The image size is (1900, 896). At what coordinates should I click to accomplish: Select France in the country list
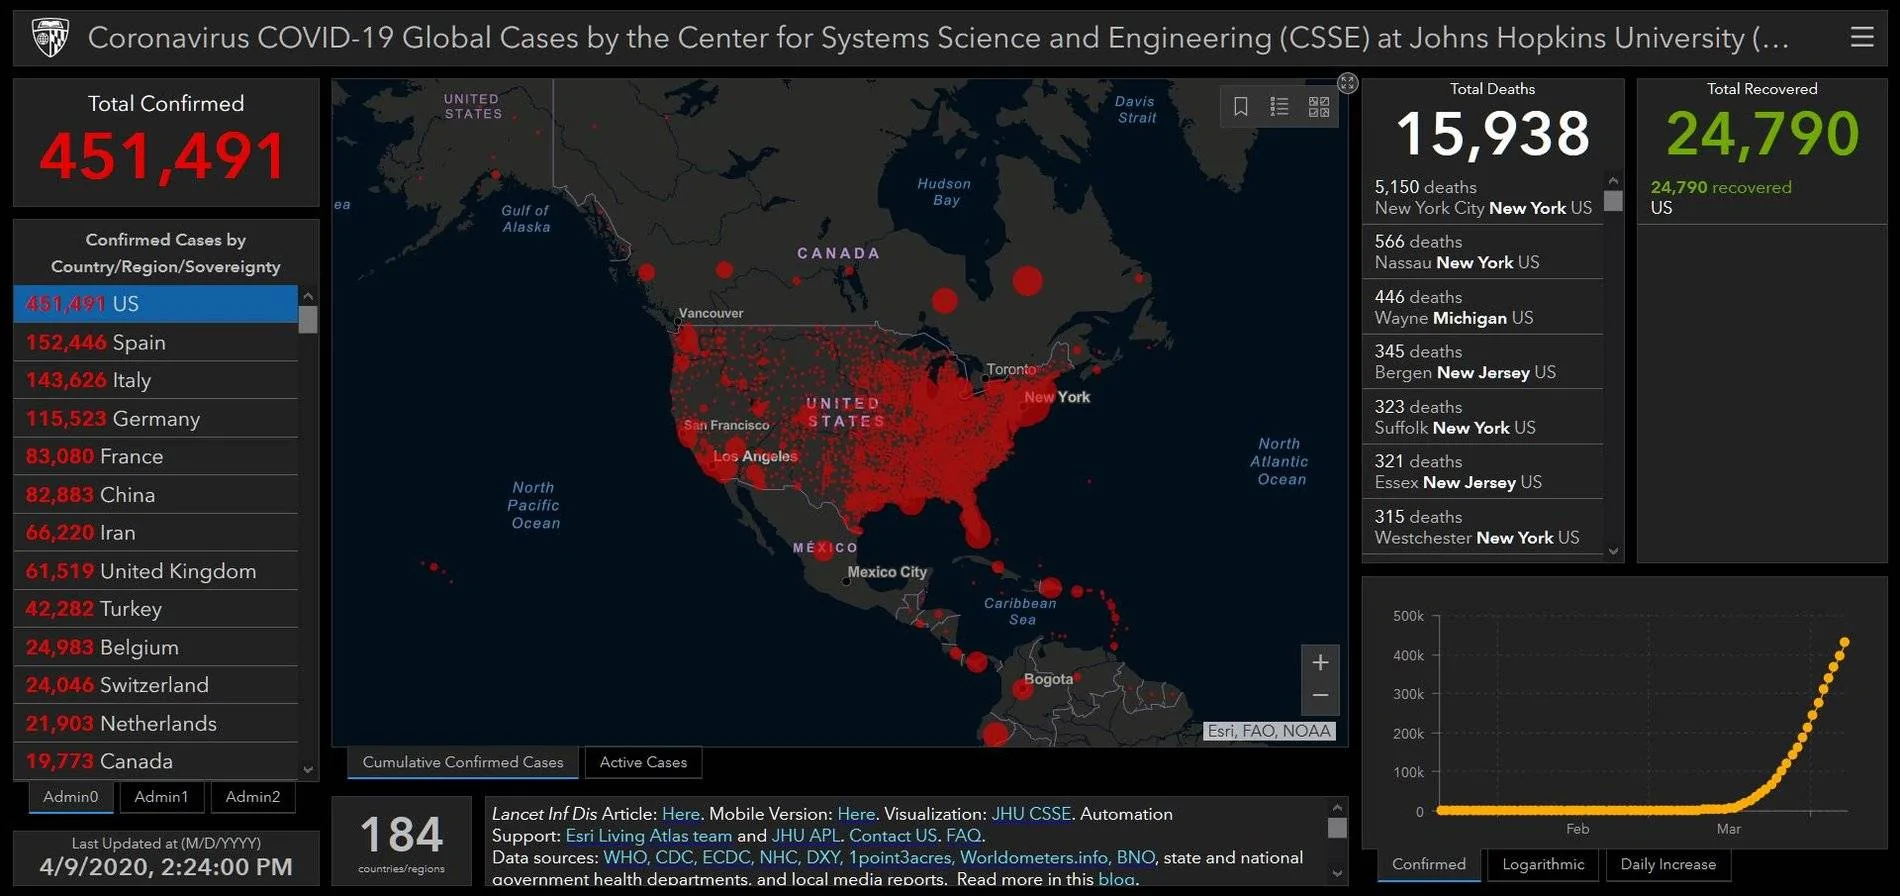(x=156, y=456)
